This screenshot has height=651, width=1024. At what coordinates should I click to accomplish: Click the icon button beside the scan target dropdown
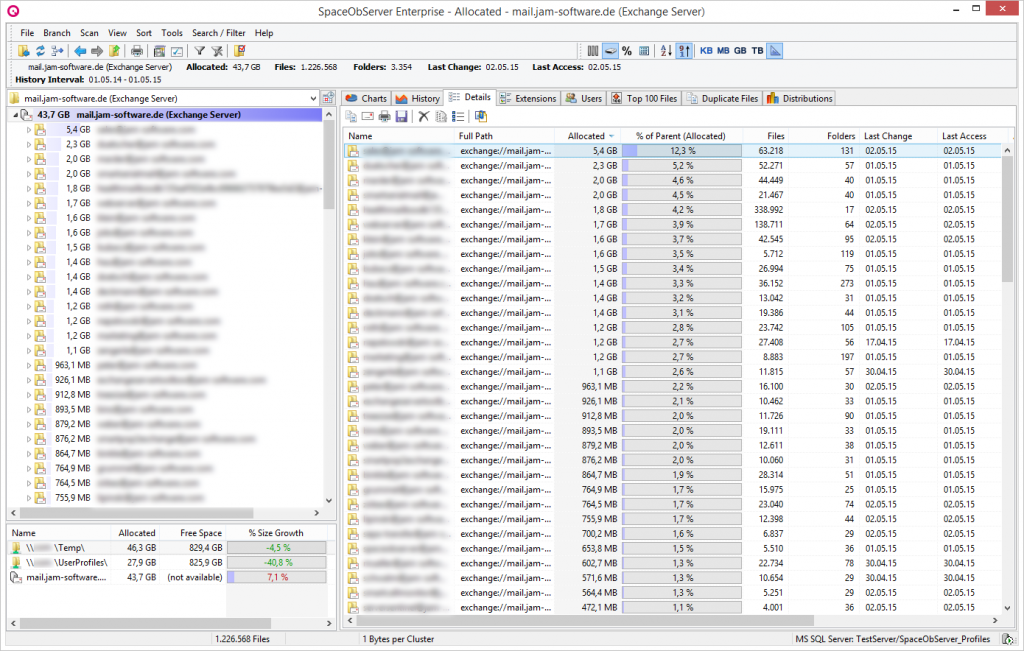pos(328,98)
